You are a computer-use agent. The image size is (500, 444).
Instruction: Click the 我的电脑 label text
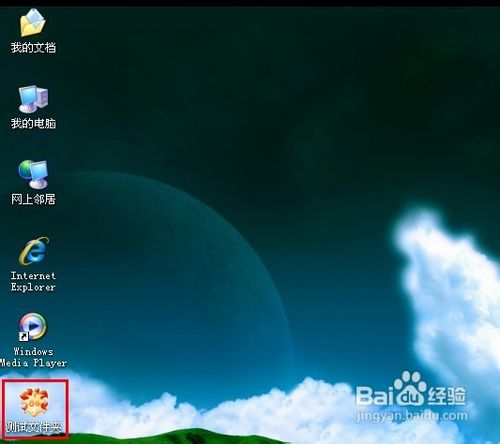[33, 124]
